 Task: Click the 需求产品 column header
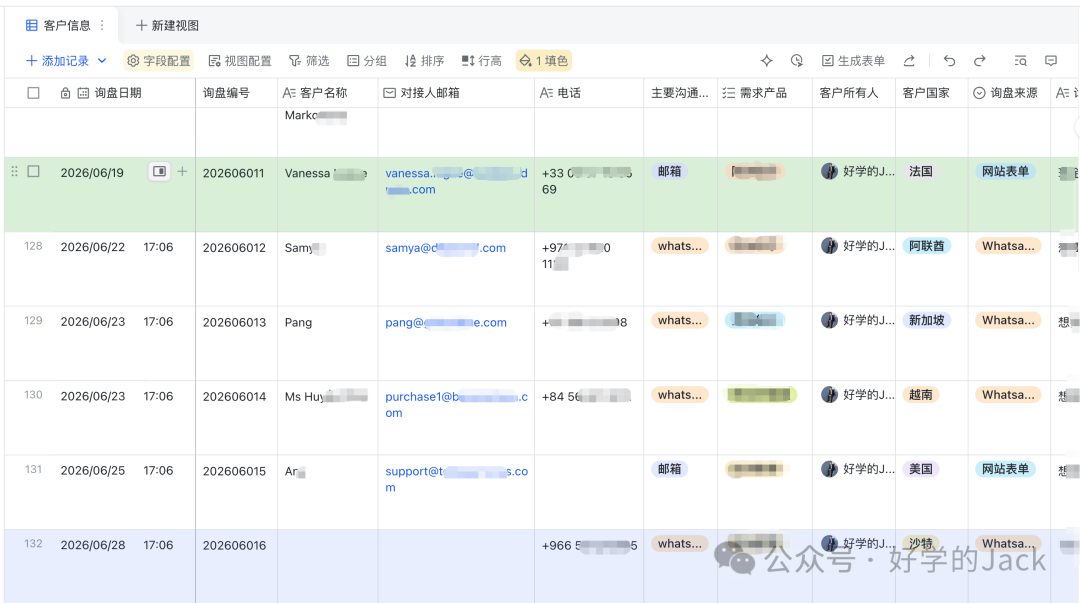(763, 93)
